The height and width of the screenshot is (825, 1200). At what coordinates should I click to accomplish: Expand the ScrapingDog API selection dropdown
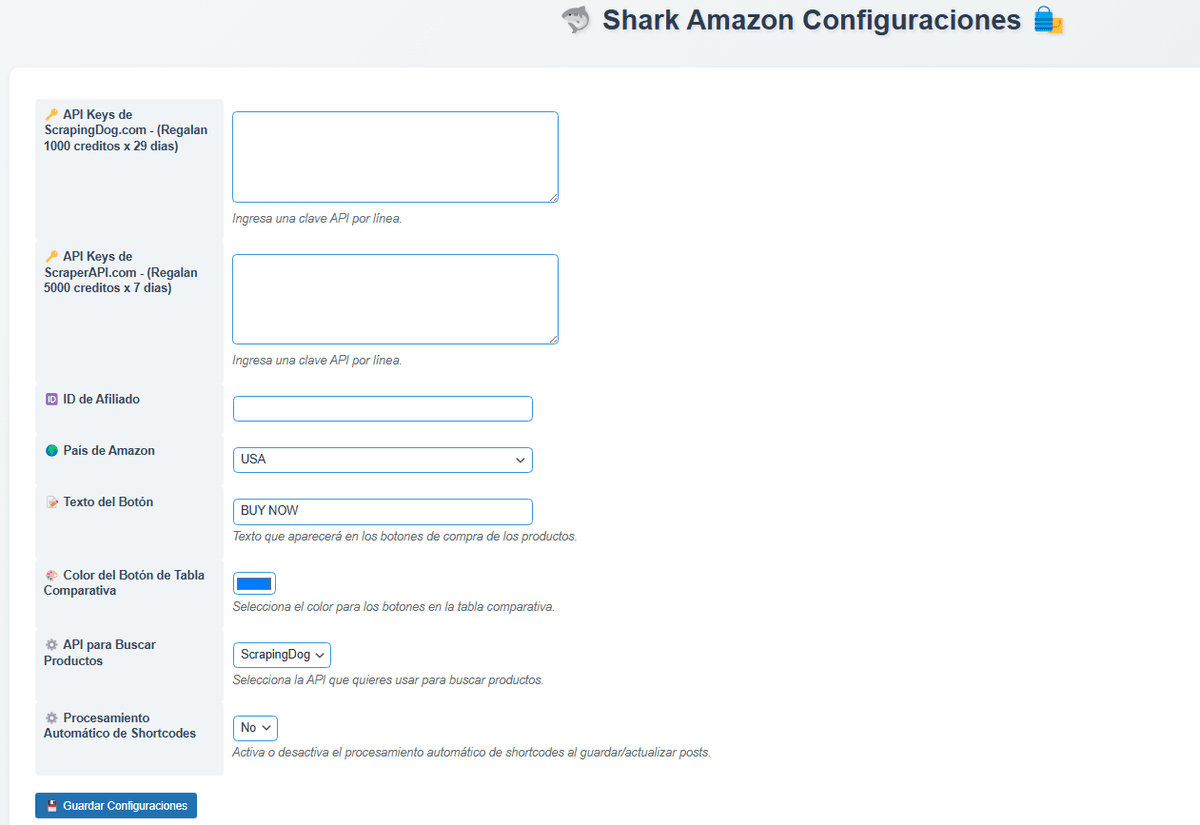point(281,655)
